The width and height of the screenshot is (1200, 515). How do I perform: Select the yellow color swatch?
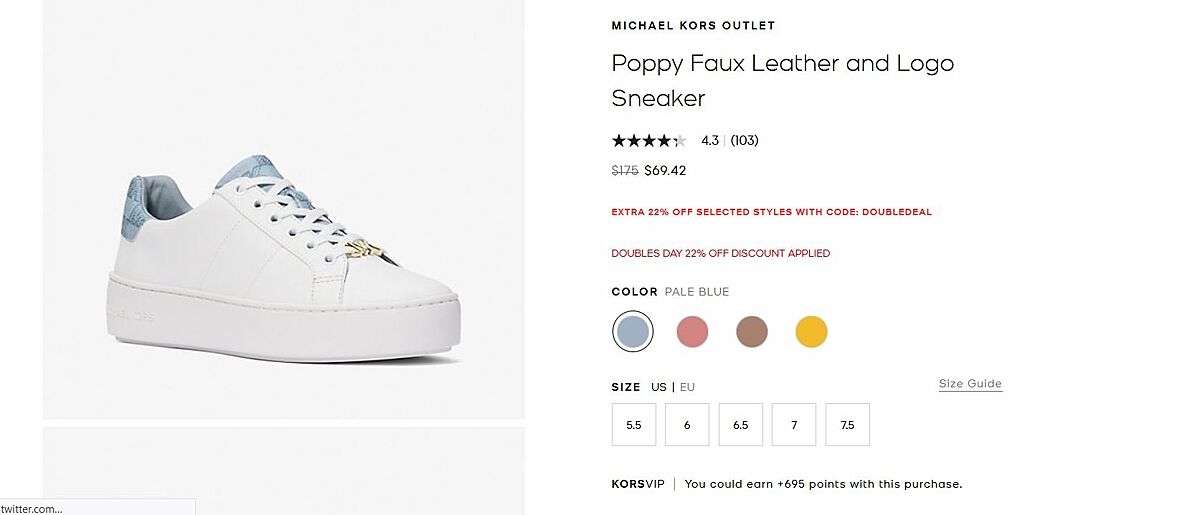pyautogui.click(x=811, y=331)
